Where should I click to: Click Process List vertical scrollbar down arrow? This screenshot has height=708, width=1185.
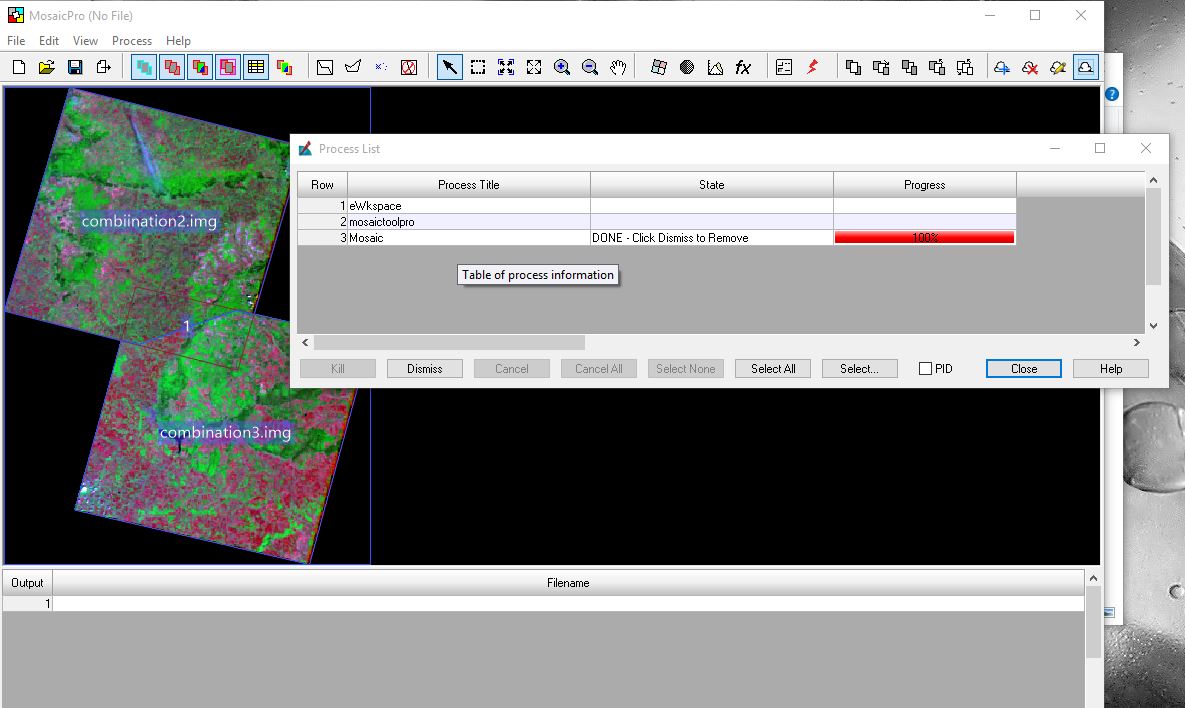(x=1153, y=325)
